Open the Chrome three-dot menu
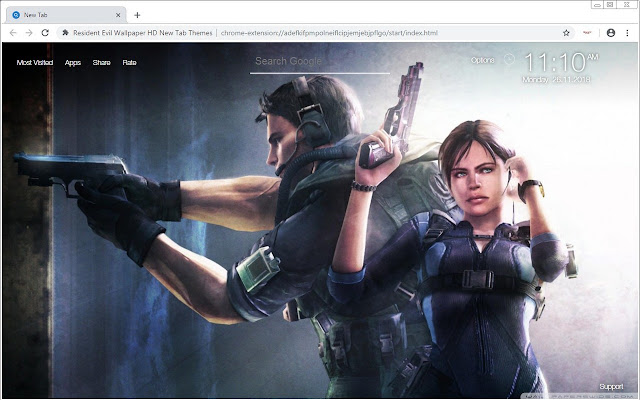This screenshot has width=640, height=400. [x=627, y=33]
